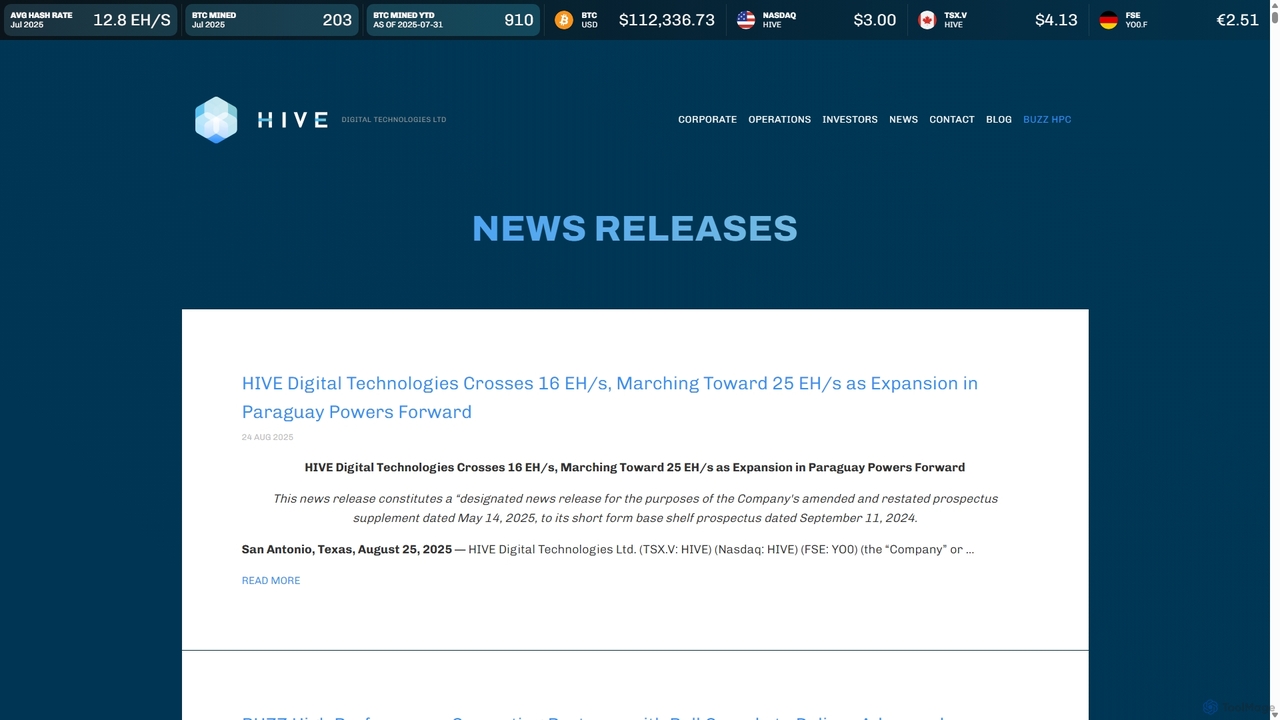The image size is (1280, 720).
Task: Open the Investors menu
Action: pos(850,119)
